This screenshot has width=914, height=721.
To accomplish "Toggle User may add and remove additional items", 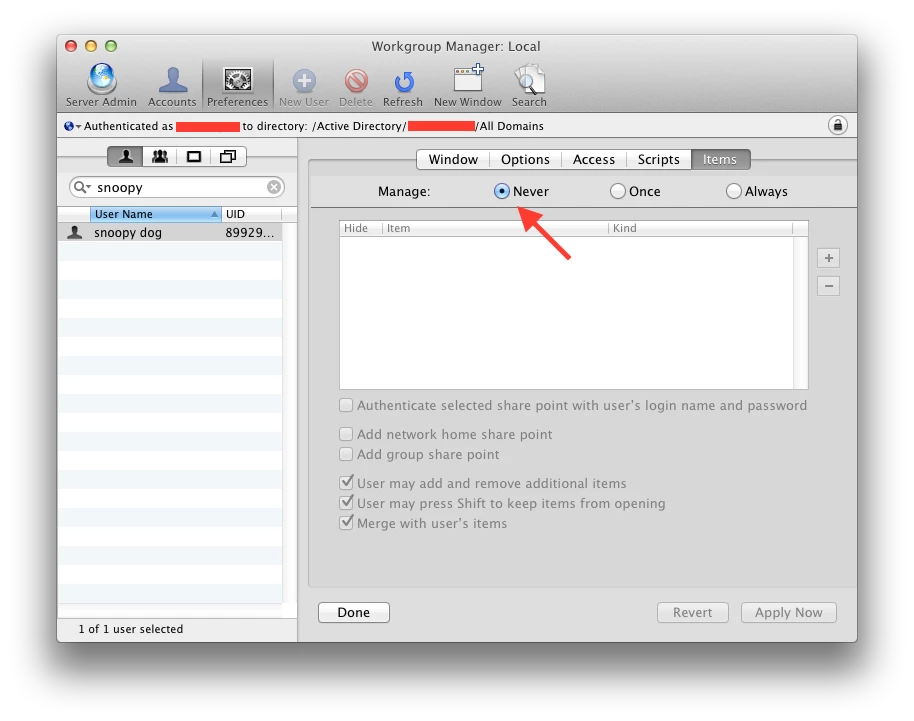I will pos(346,483).
